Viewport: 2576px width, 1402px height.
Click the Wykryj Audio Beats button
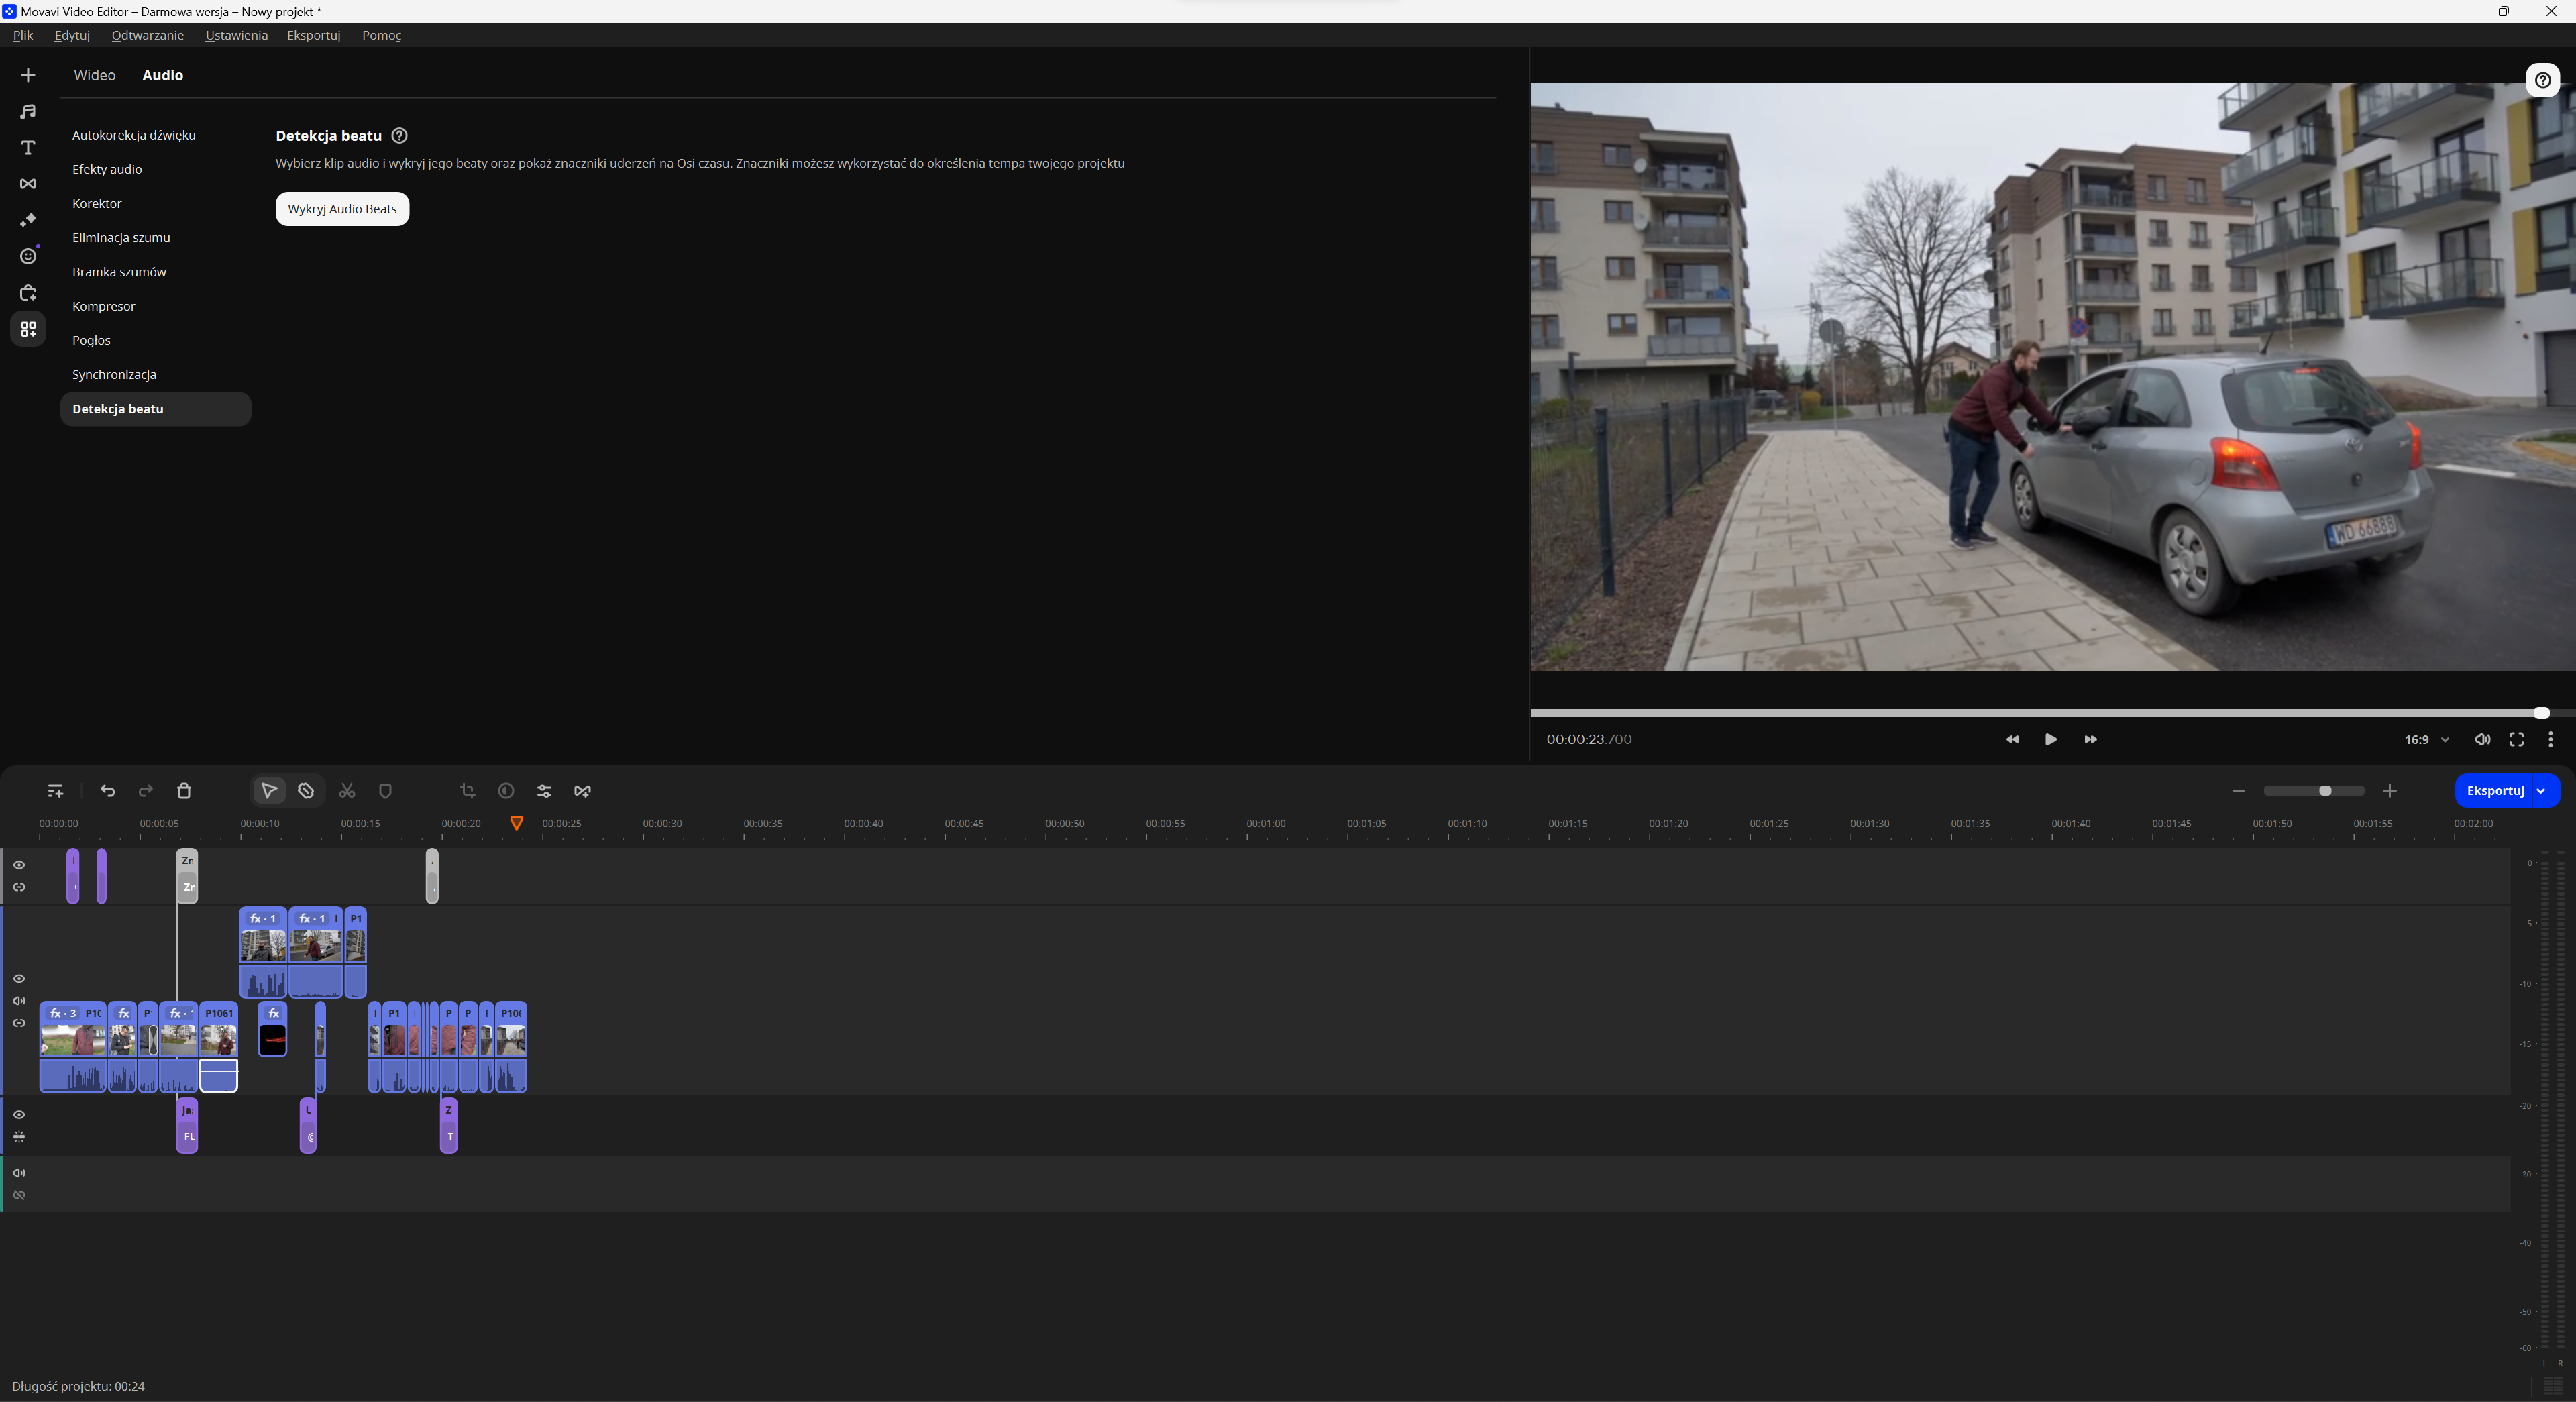342,209
